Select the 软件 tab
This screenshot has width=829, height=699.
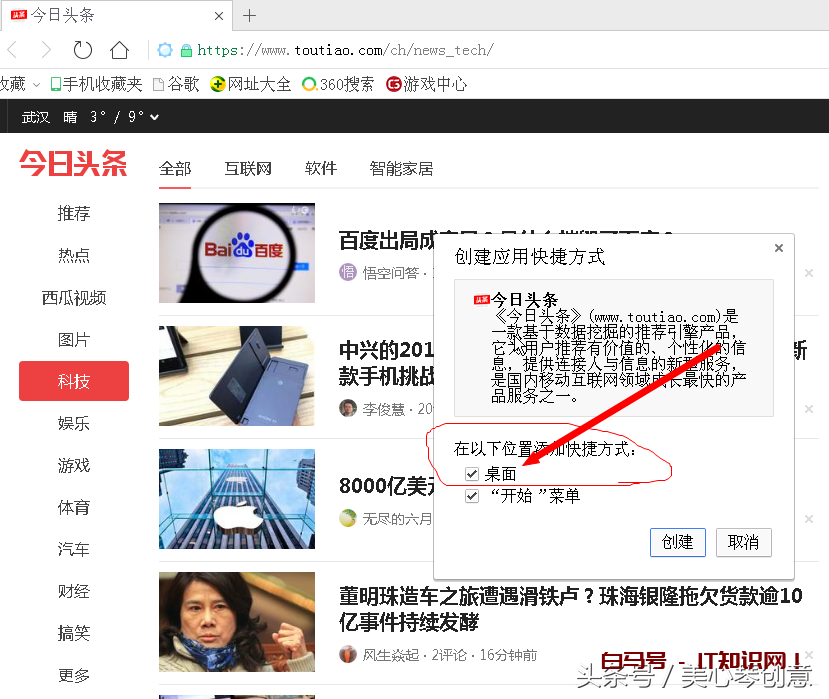(321, 169)
